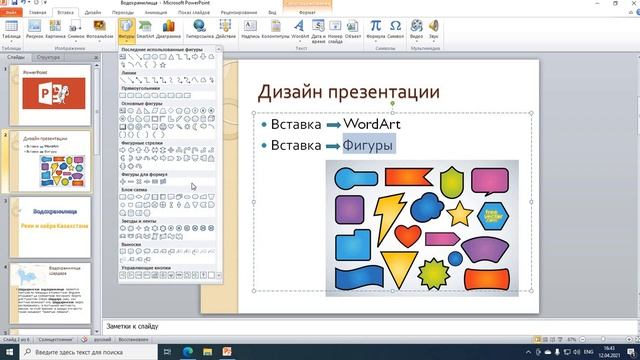The height and width of the screenshot is (360, 640).
Task: Pick the moon shape in Основные фигуры
Action: [x=195, y=127]
